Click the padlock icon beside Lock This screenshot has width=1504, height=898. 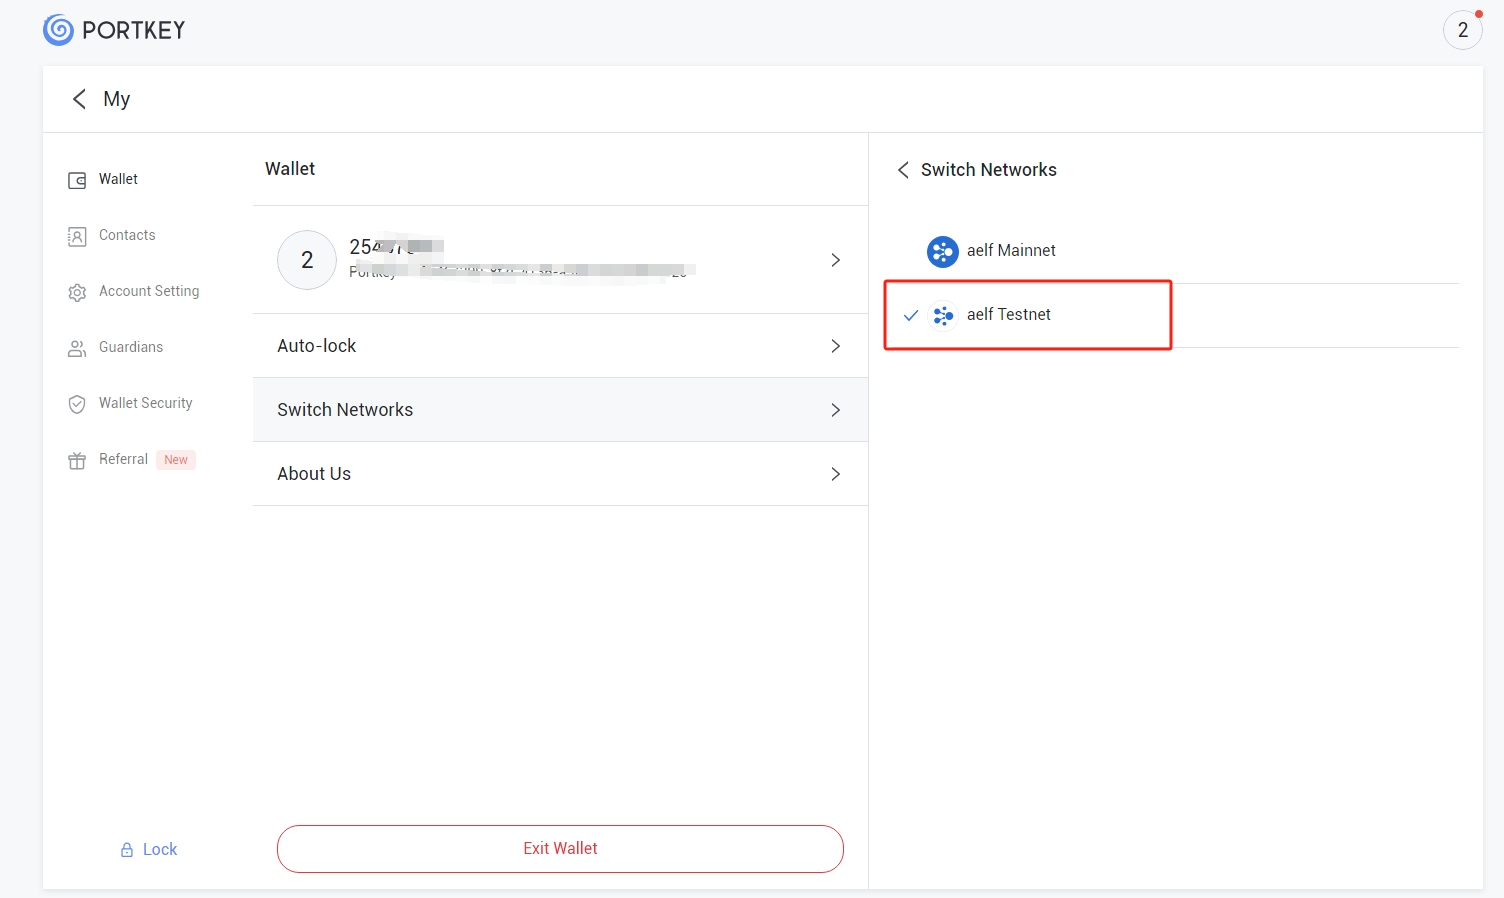pyautogui.click(x=127, y=850)
